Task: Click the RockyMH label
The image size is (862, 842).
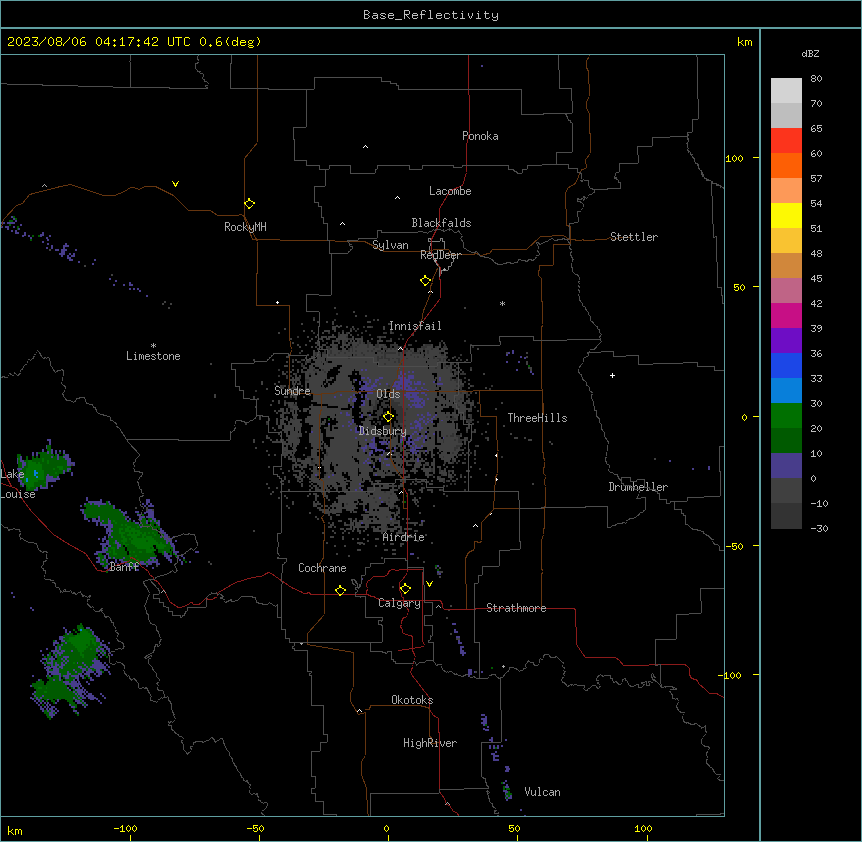Action: point(245,227)
